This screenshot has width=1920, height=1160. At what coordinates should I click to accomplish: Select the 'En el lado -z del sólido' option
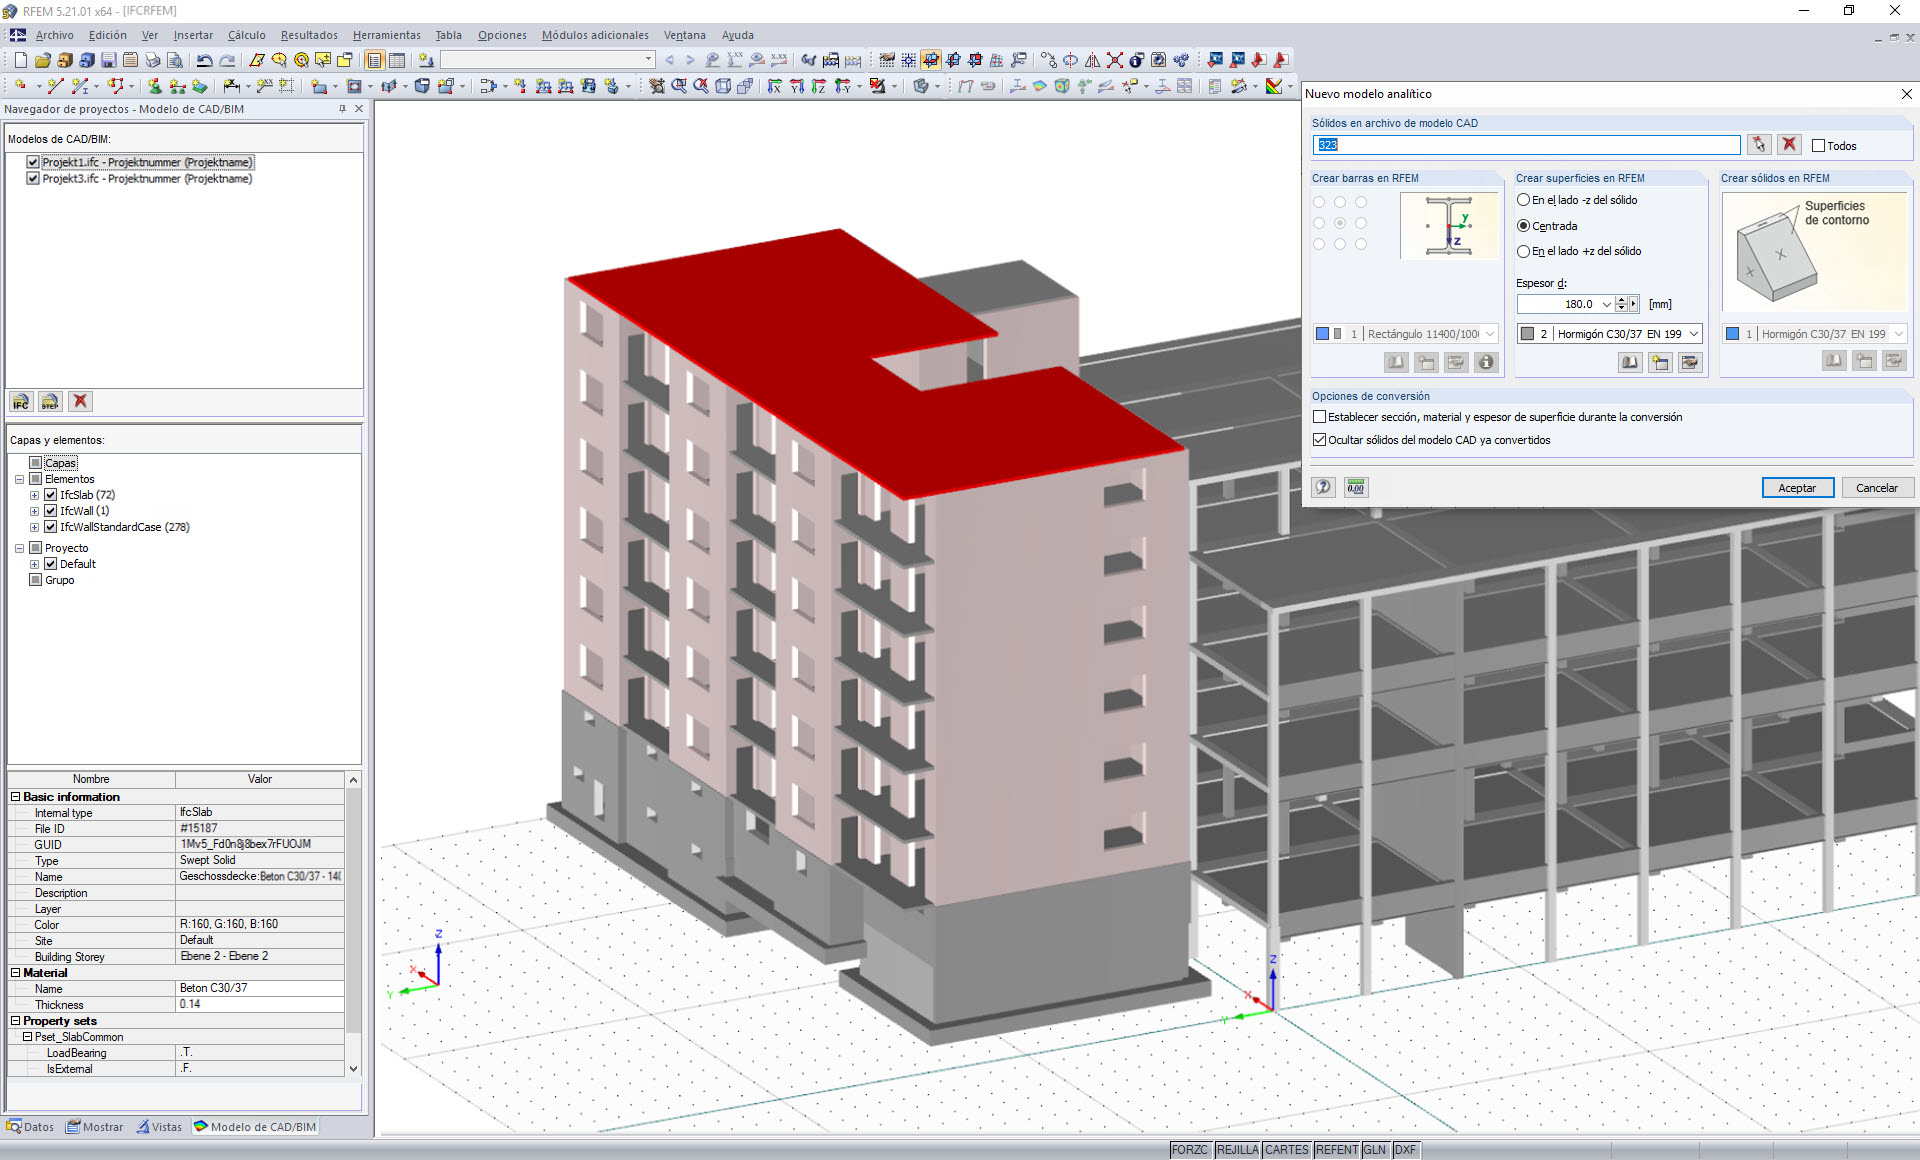pyautogui.click(x=1522, y=200)
